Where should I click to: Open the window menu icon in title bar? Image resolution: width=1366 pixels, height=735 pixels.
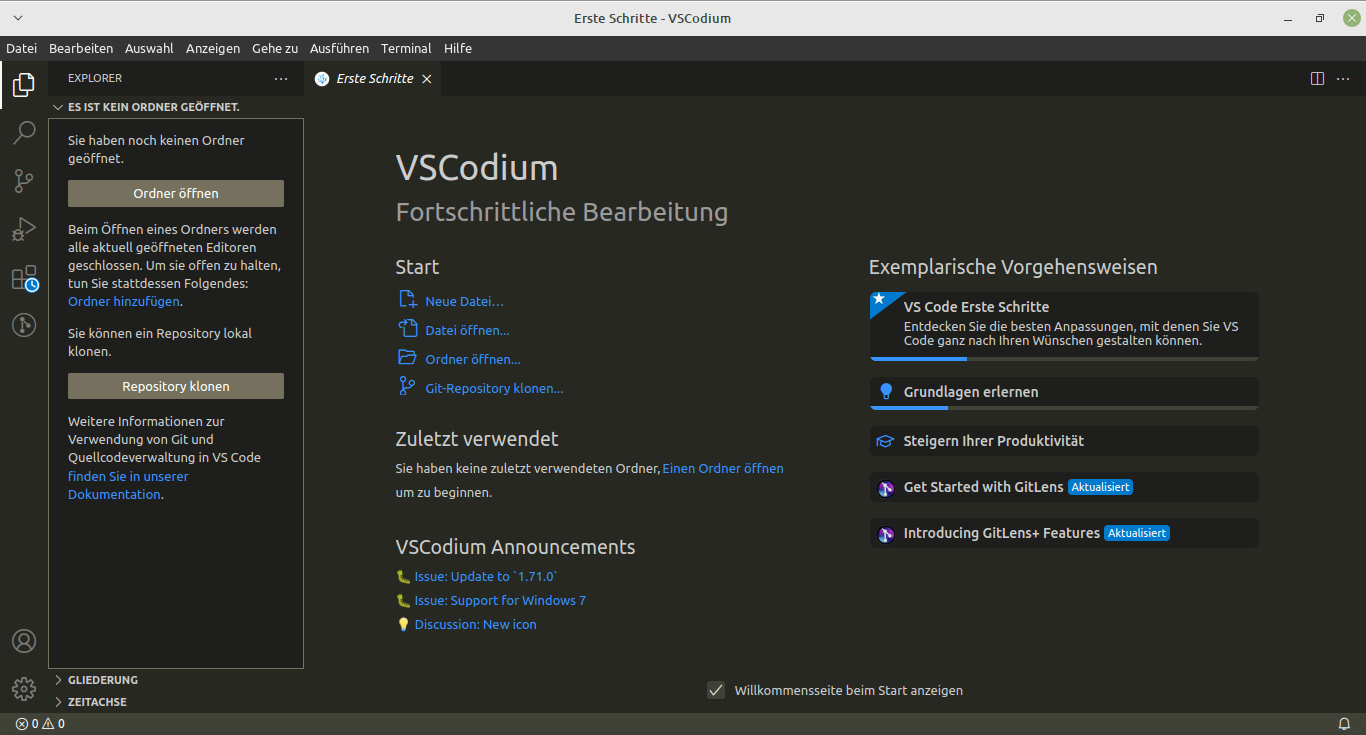(x=19, y=18)
